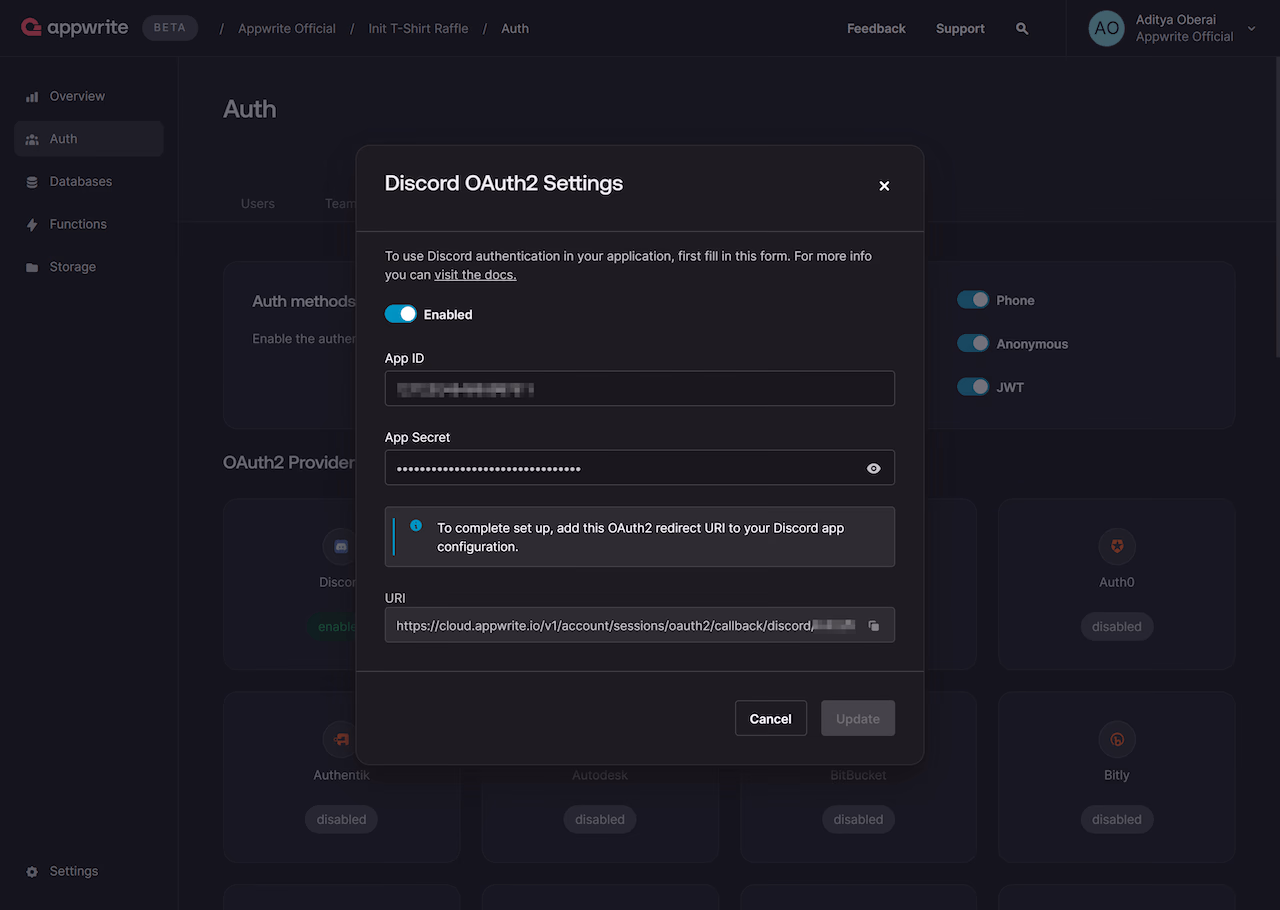Click the Databases stack icon
1280x910 pixels.
tap(32, 182)
